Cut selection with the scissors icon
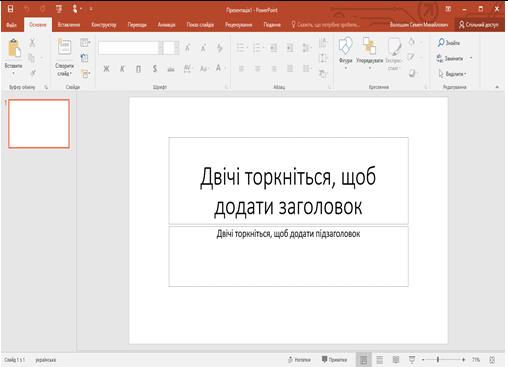This screenshot has height=367, width=508. pyautogui.click(x=32, y=43)
